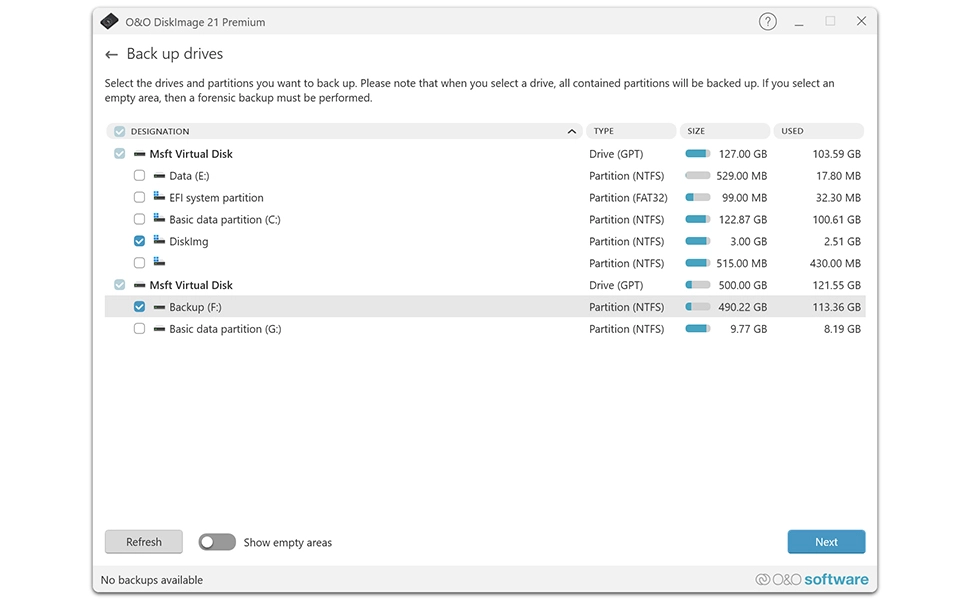The image size is (970, 600).
Task: Collapse the list using the DESIGNATION column chevron
Action: point(571,131)
